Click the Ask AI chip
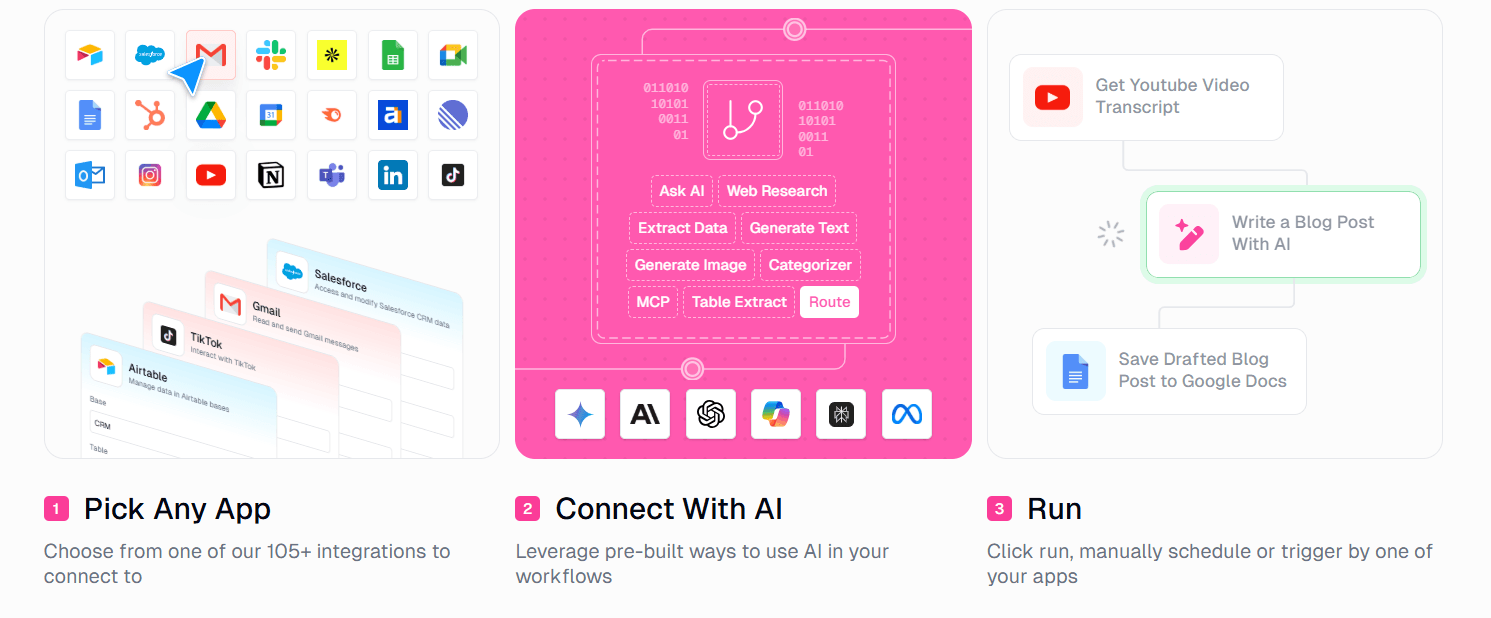Screen dimensions: 1491x618 [682, 191]
